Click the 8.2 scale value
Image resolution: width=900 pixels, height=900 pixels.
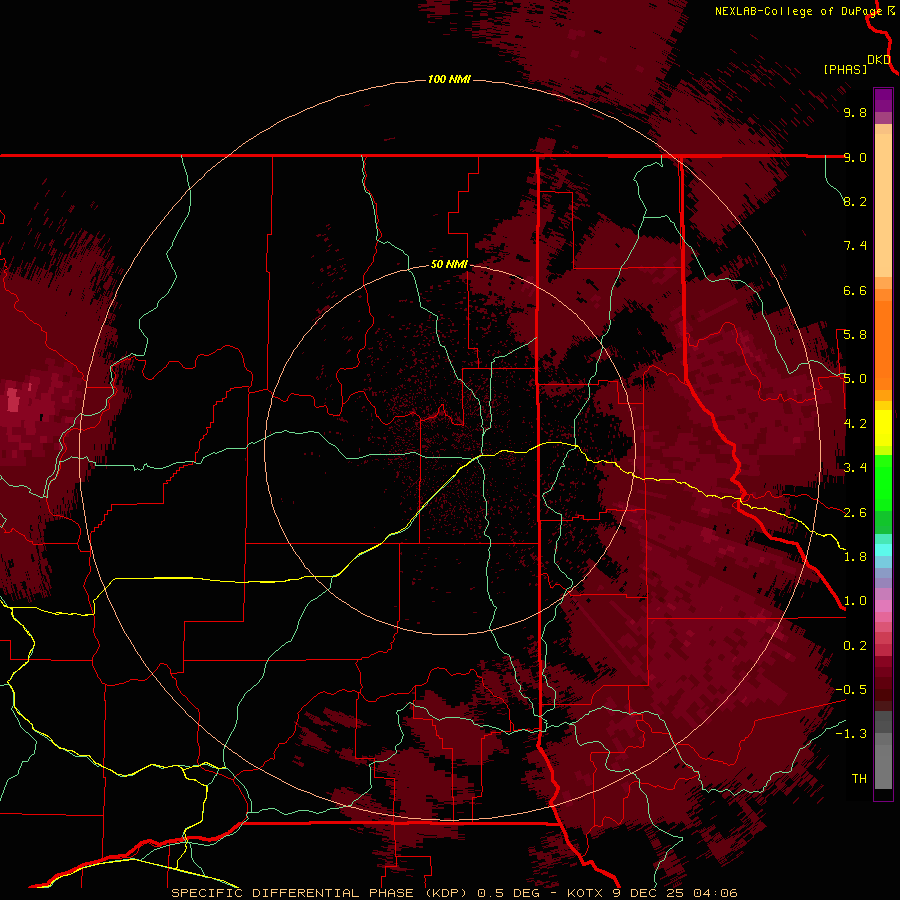(855, 201)
